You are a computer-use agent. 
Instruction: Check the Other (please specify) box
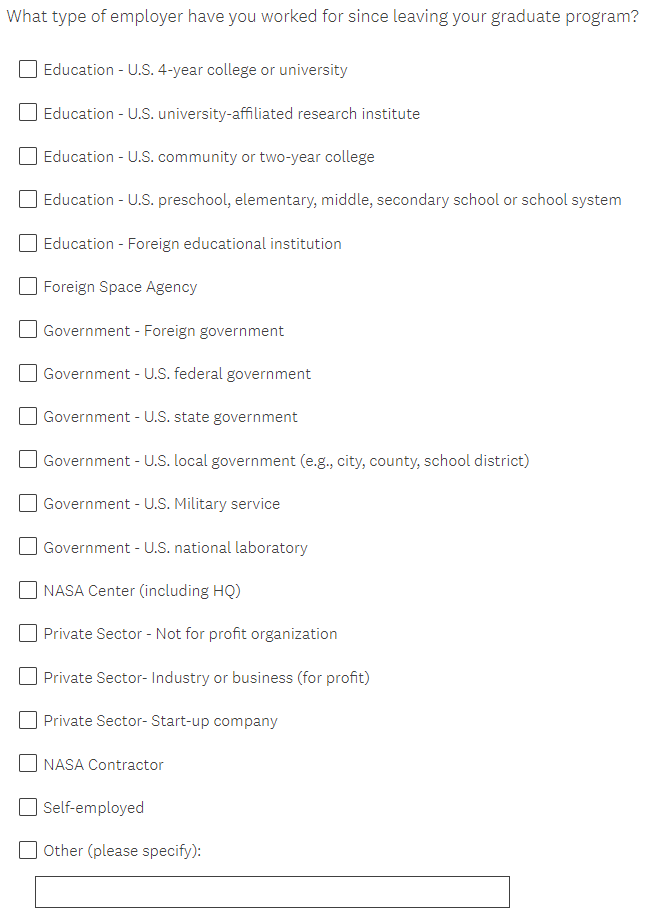(x=29, y=851)
